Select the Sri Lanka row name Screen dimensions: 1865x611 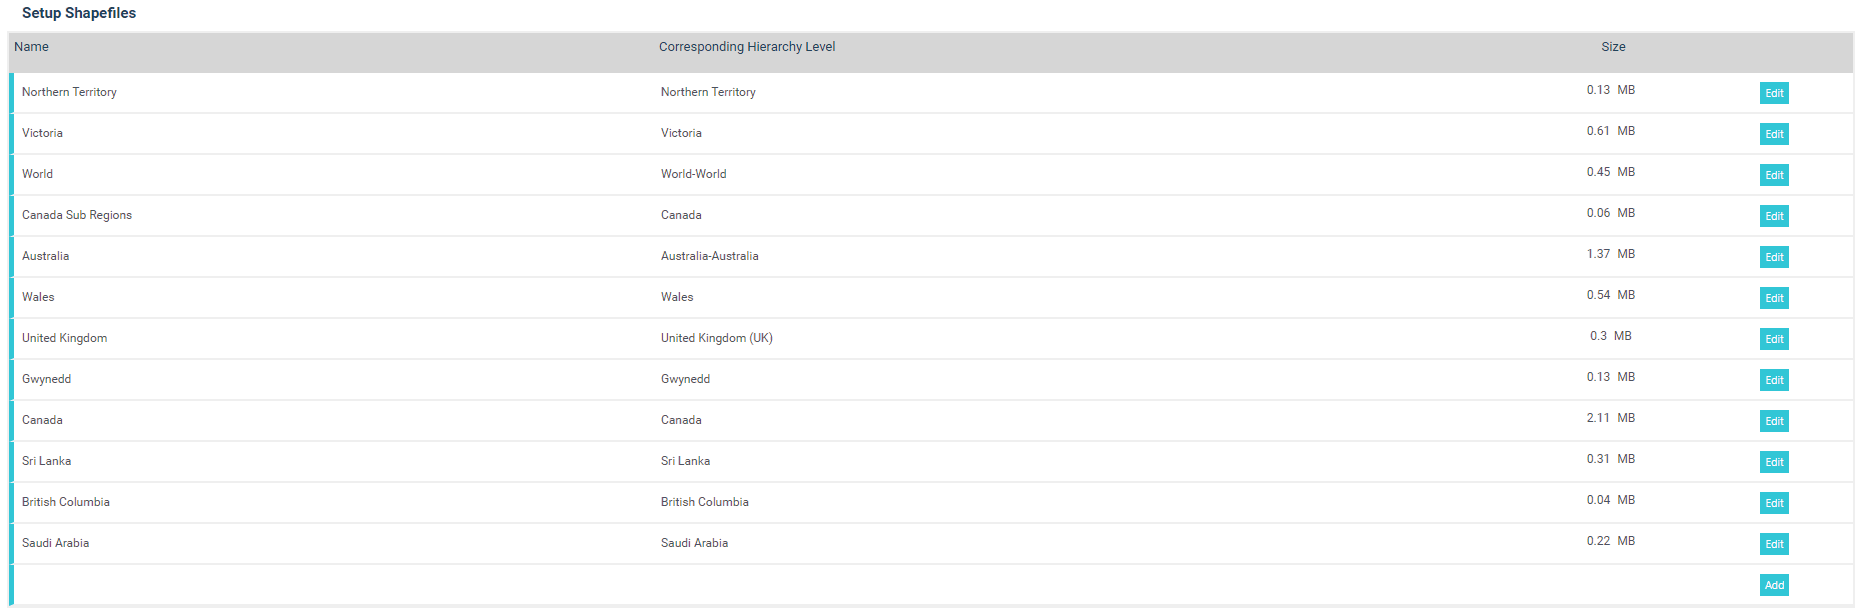click(46, 461)
